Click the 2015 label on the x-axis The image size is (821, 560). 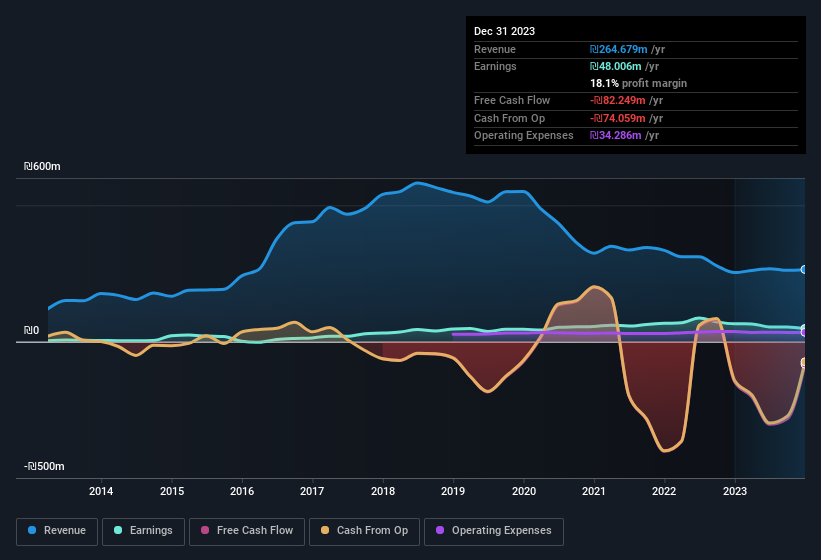[172, 491]
